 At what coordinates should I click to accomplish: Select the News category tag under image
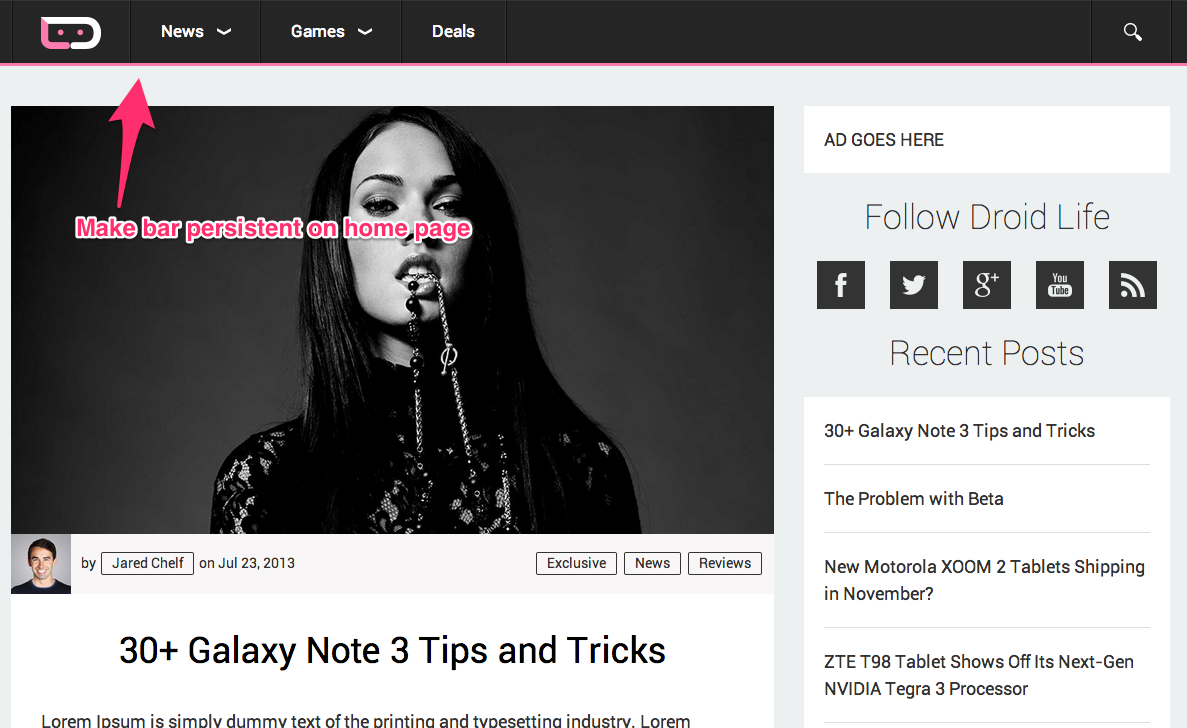pos(653,563)
